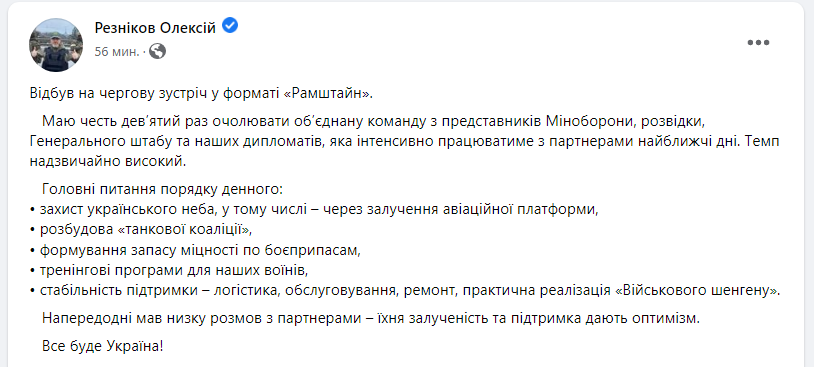Click the bullet about 'запасу міцності по боєприпасам'
814x367 pixels.
(195, 250)
